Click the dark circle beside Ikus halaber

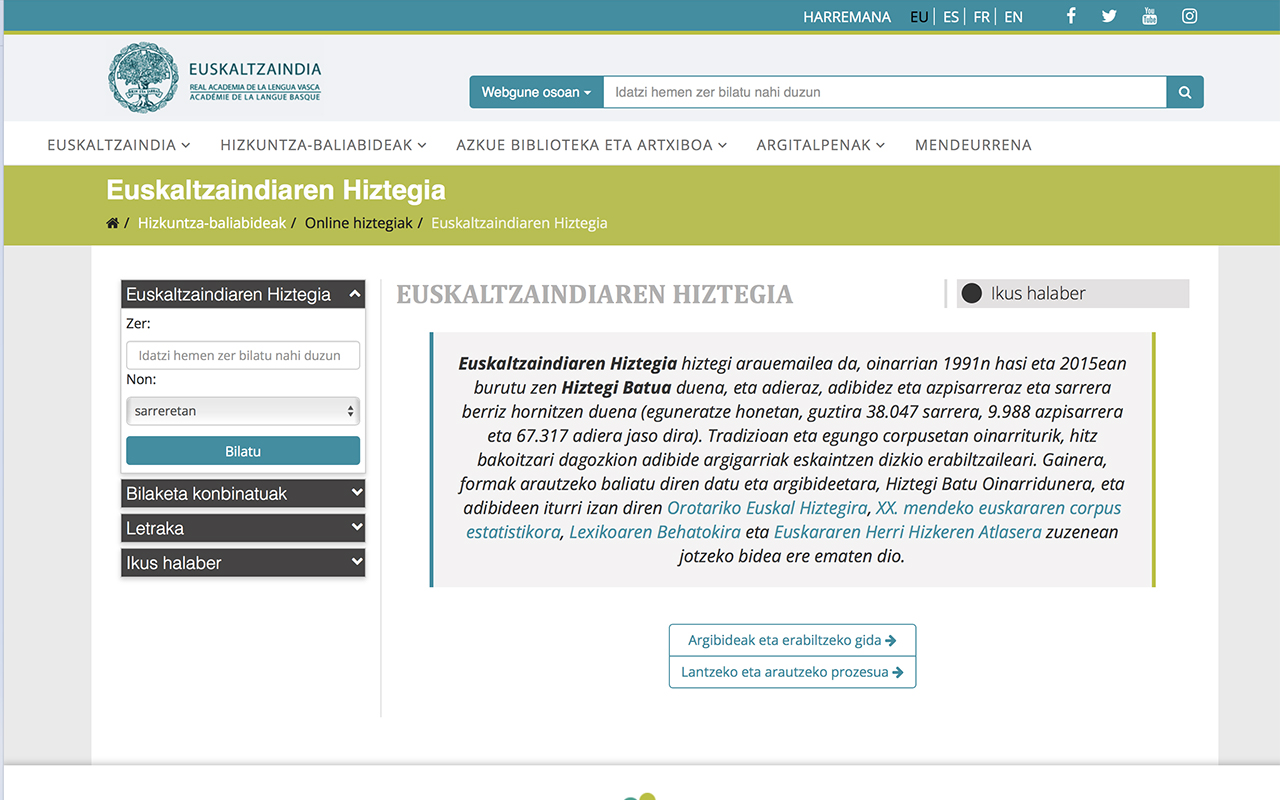pos(971,294)
